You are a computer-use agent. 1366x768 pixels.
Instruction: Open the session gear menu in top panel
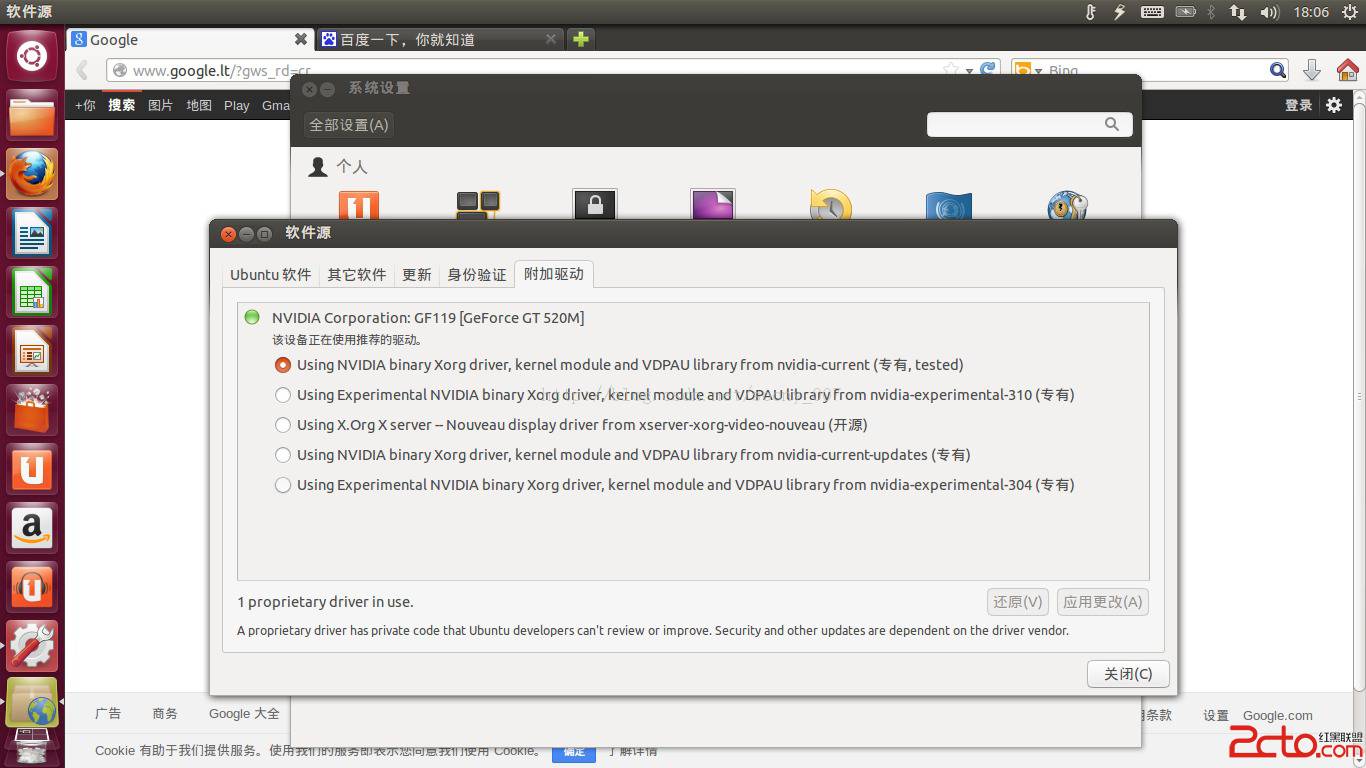coord(1349,12)
